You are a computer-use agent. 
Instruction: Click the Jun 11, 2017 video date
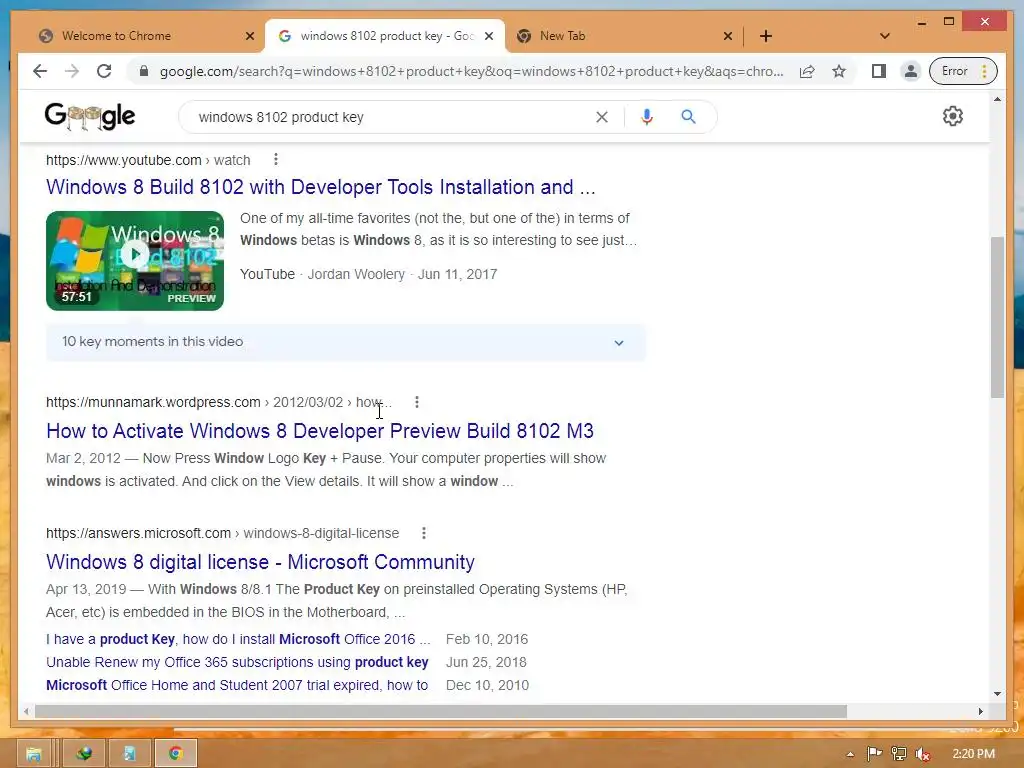(457, 274)
